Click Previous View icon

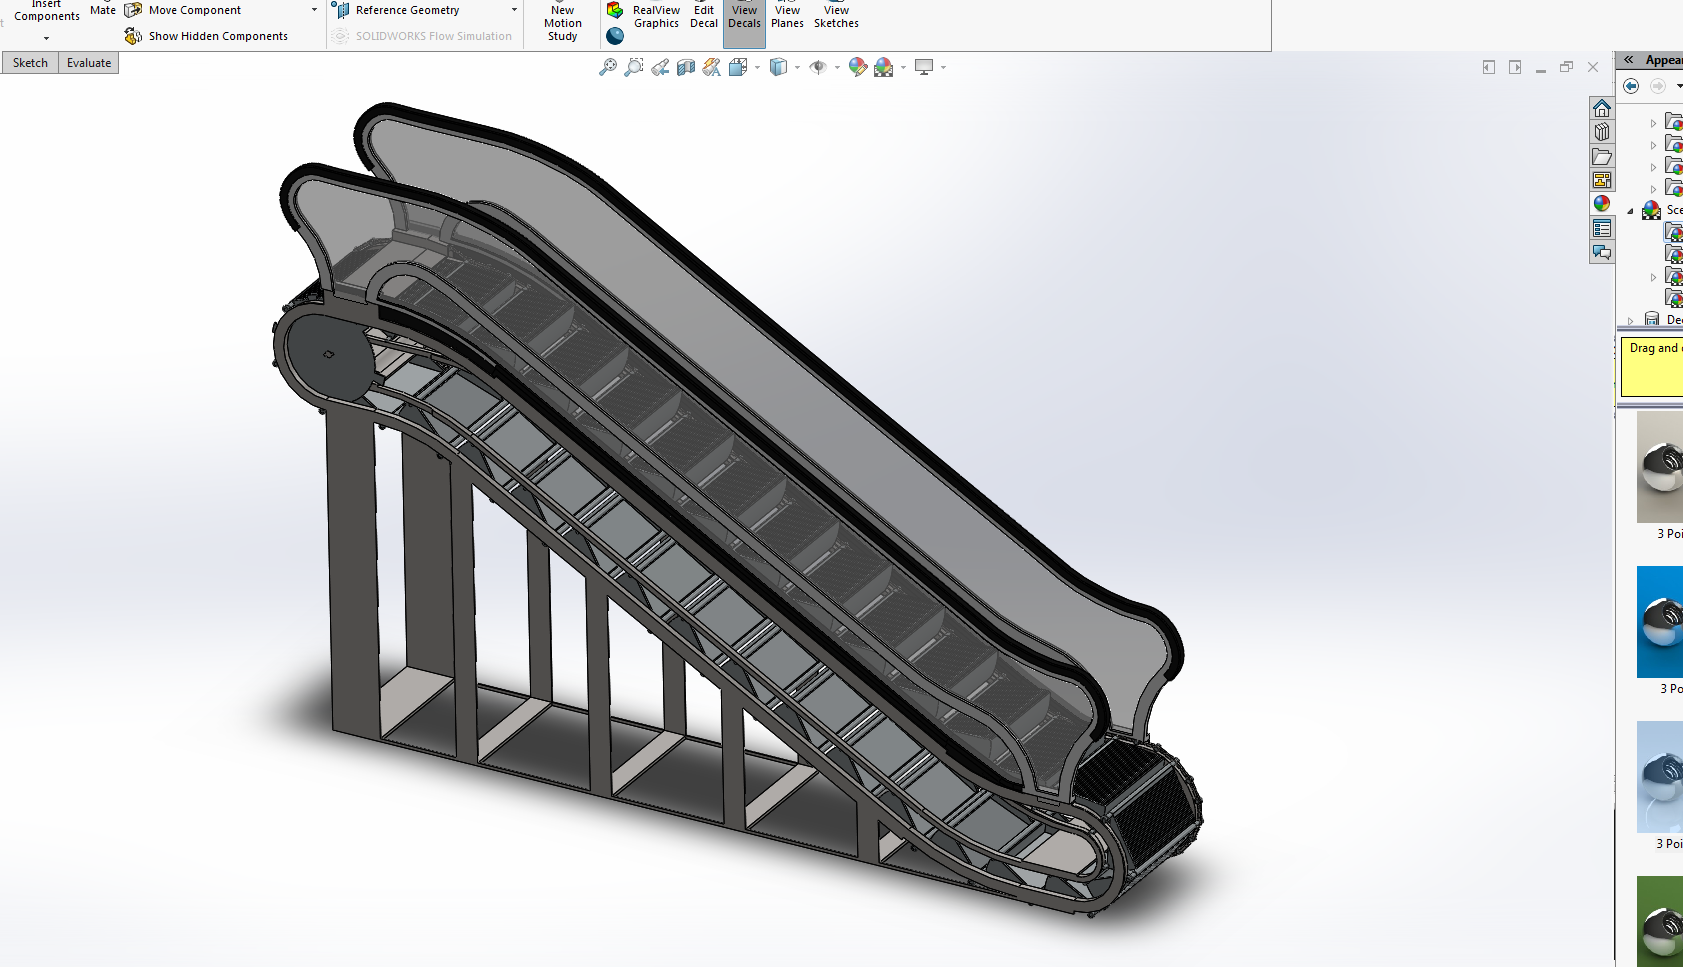660,67
